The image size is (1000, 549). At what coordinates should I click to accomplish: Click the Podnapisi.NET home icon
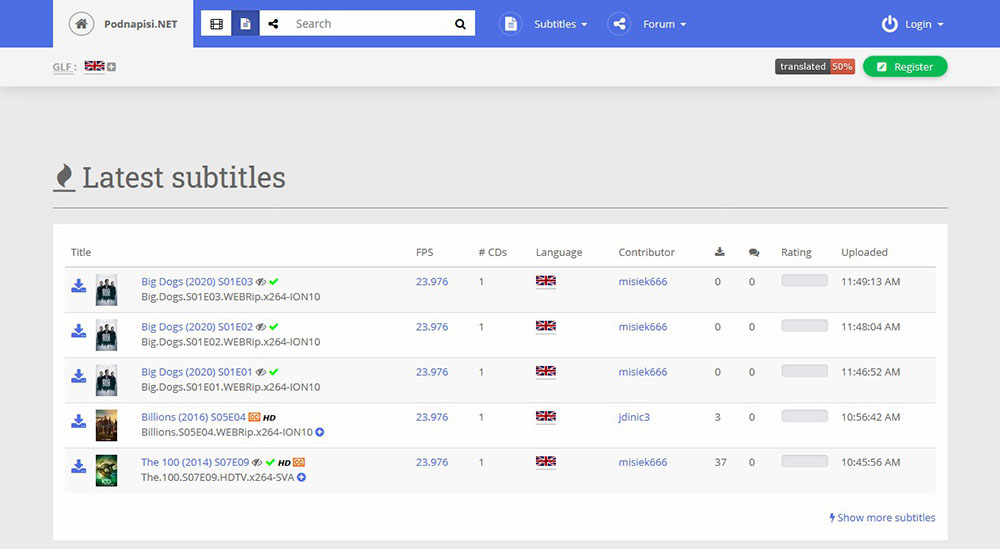click(82, 24)
